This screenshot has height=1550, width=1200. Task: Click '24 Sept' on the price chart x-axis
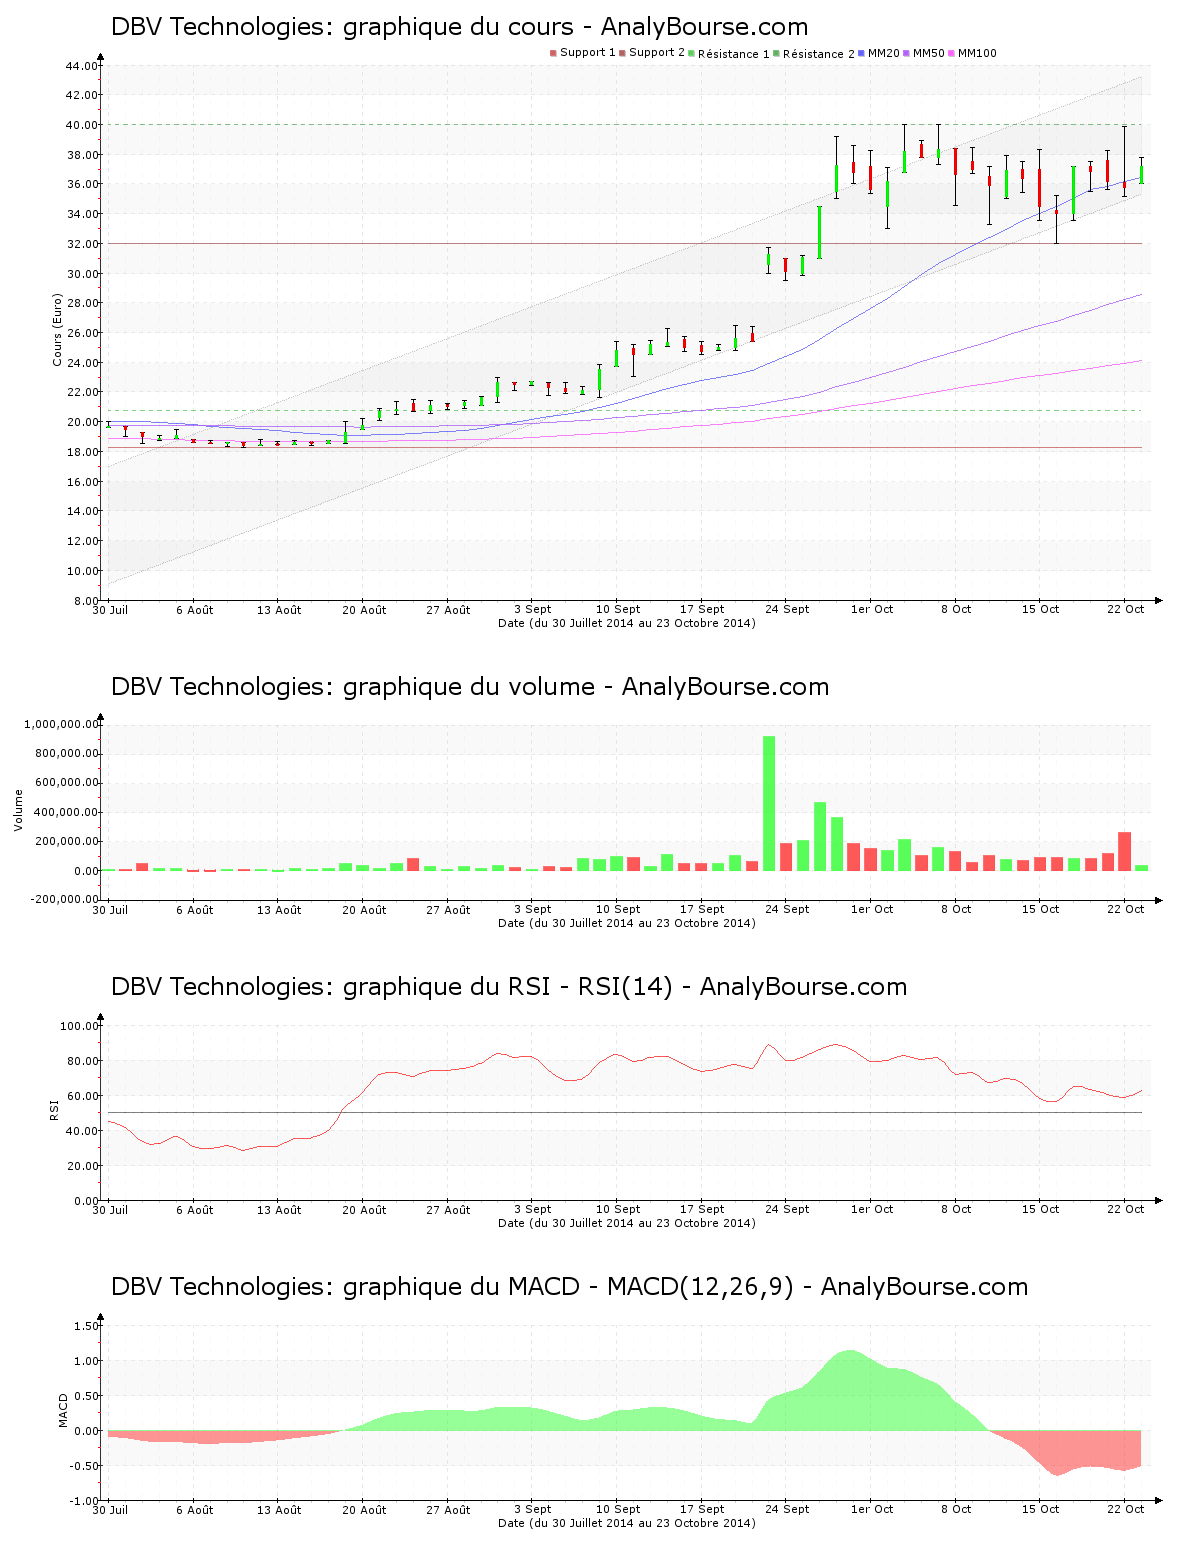point(787,609)
